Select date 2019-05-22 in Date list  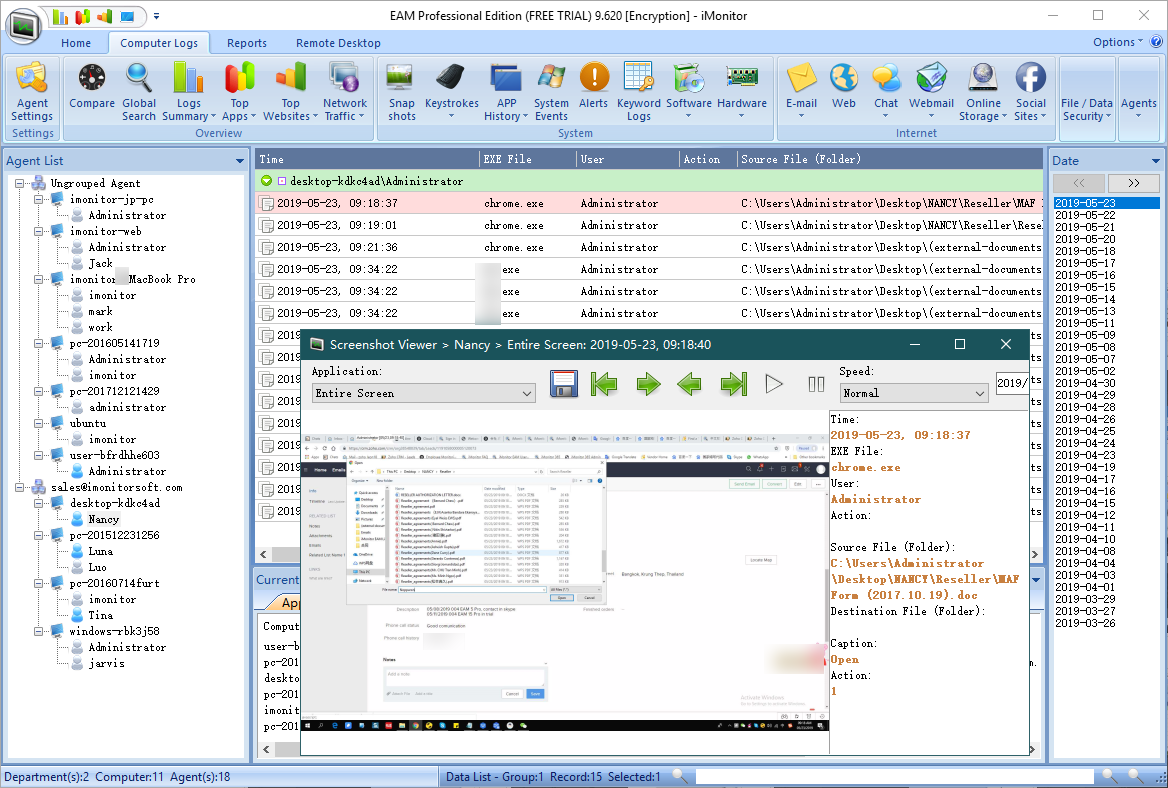pyautogui.click(x=1085, y=215)
